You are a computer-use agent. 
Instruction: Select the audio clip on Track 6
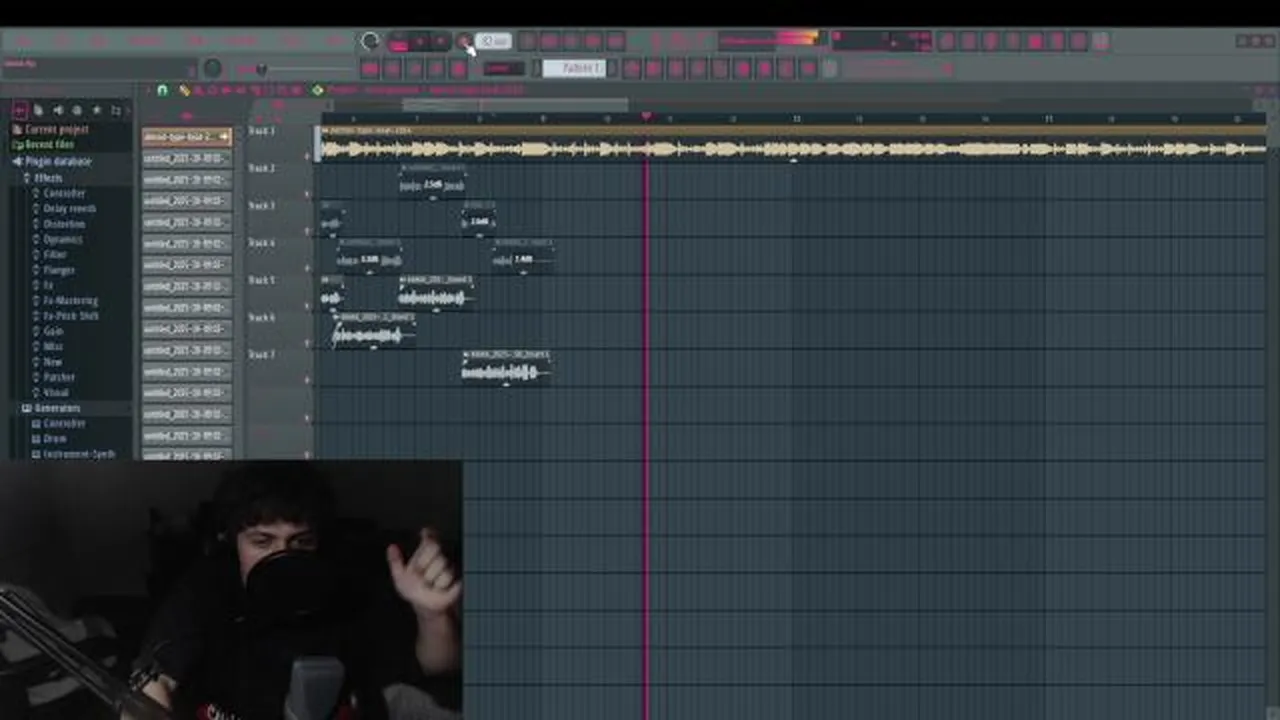tap(373, 331)
